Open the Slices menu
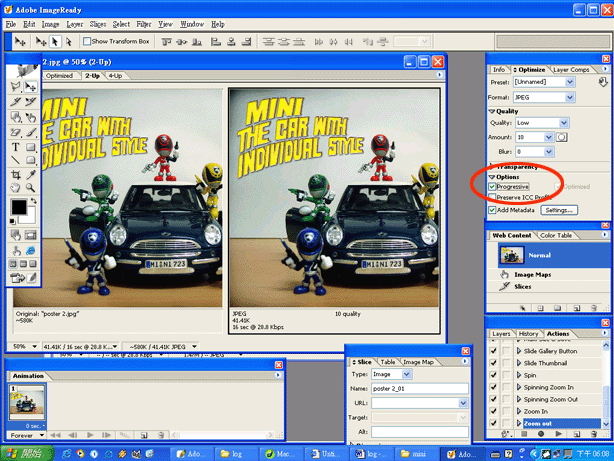614x461 pixels. click(x=98, y=24)
